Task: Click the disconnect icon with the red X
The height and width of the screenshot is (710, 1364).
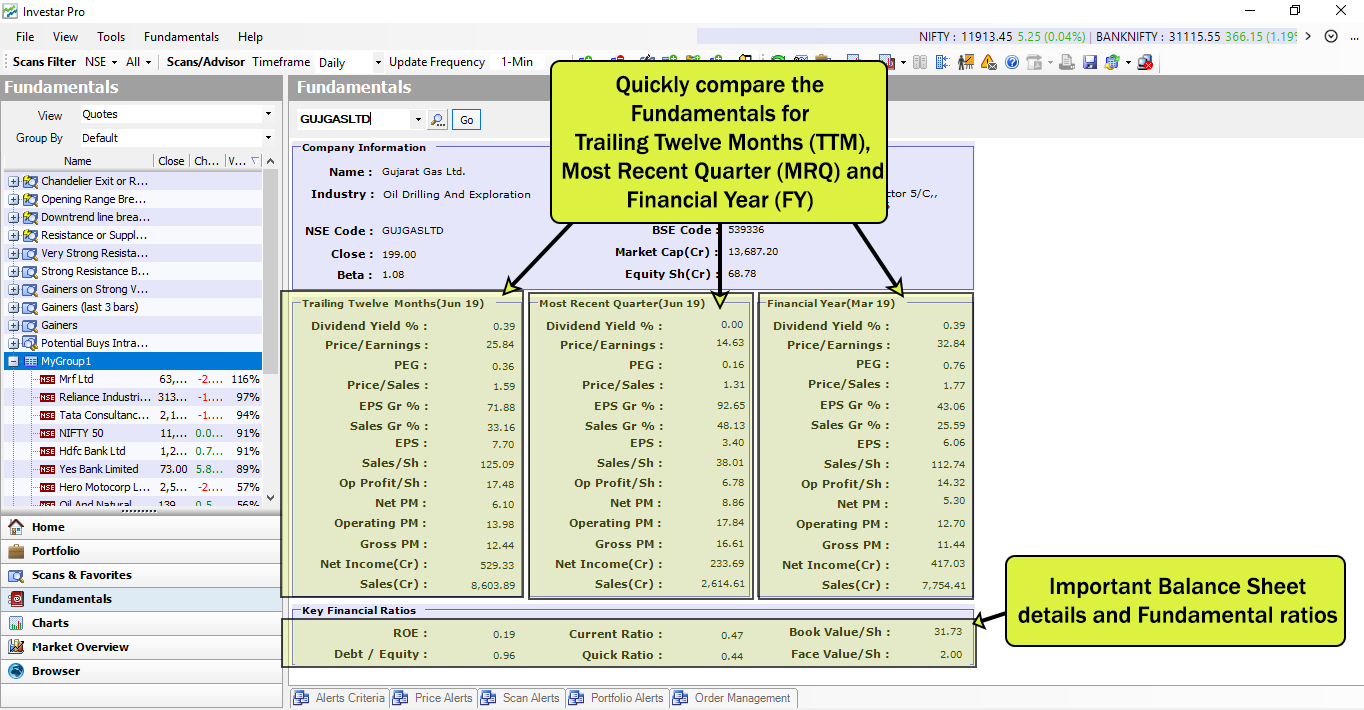Action: coord(1145,62)
